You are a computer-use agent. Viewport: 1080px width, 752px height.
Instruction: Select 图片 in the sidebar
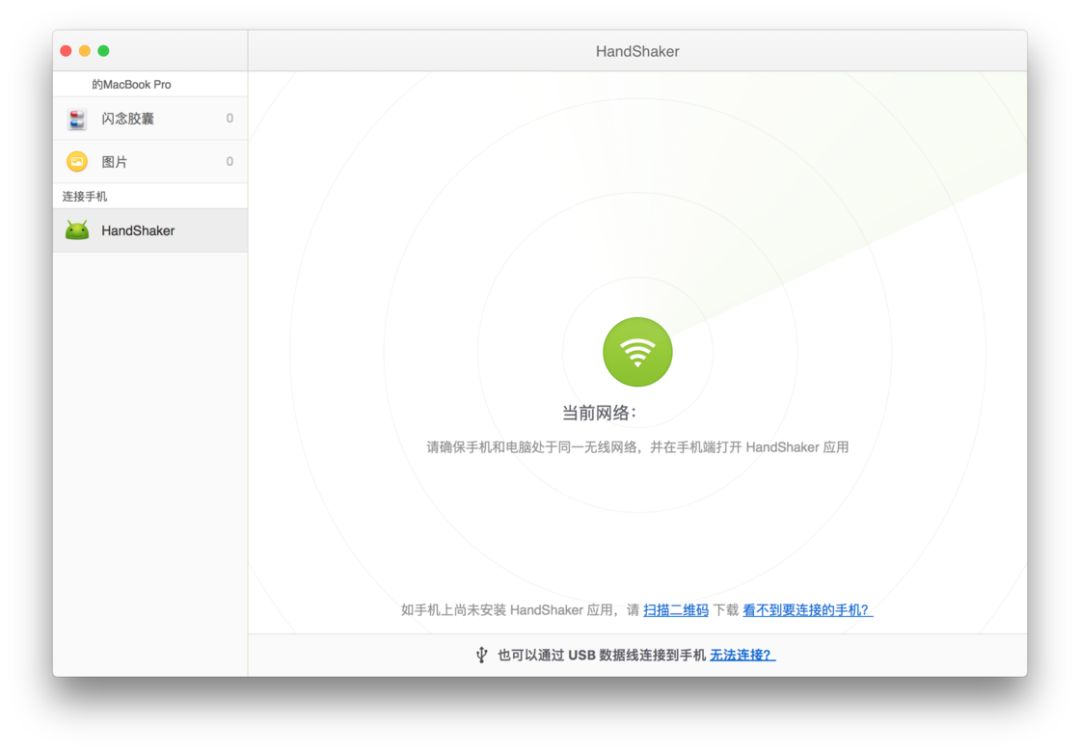pyautogui.click(x=150, y=162)
